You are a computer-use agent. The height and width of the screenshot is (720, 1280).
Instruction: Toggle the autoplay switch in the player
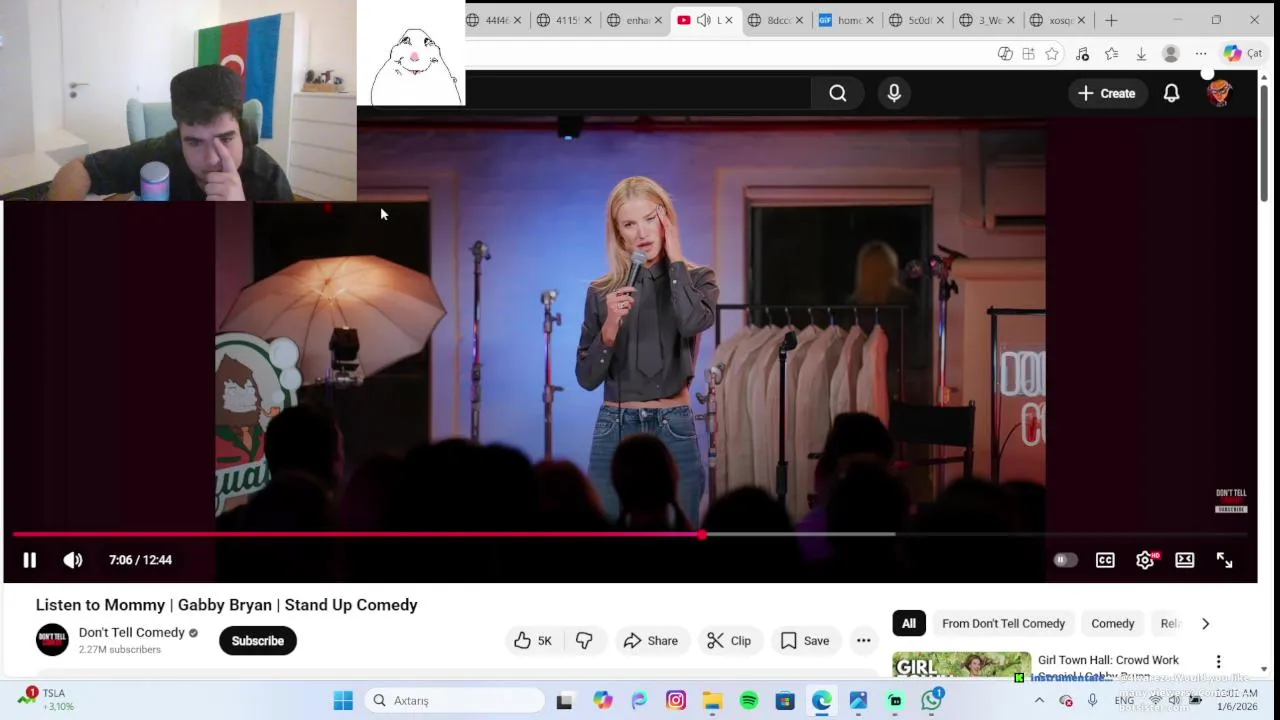point(1065,560)
